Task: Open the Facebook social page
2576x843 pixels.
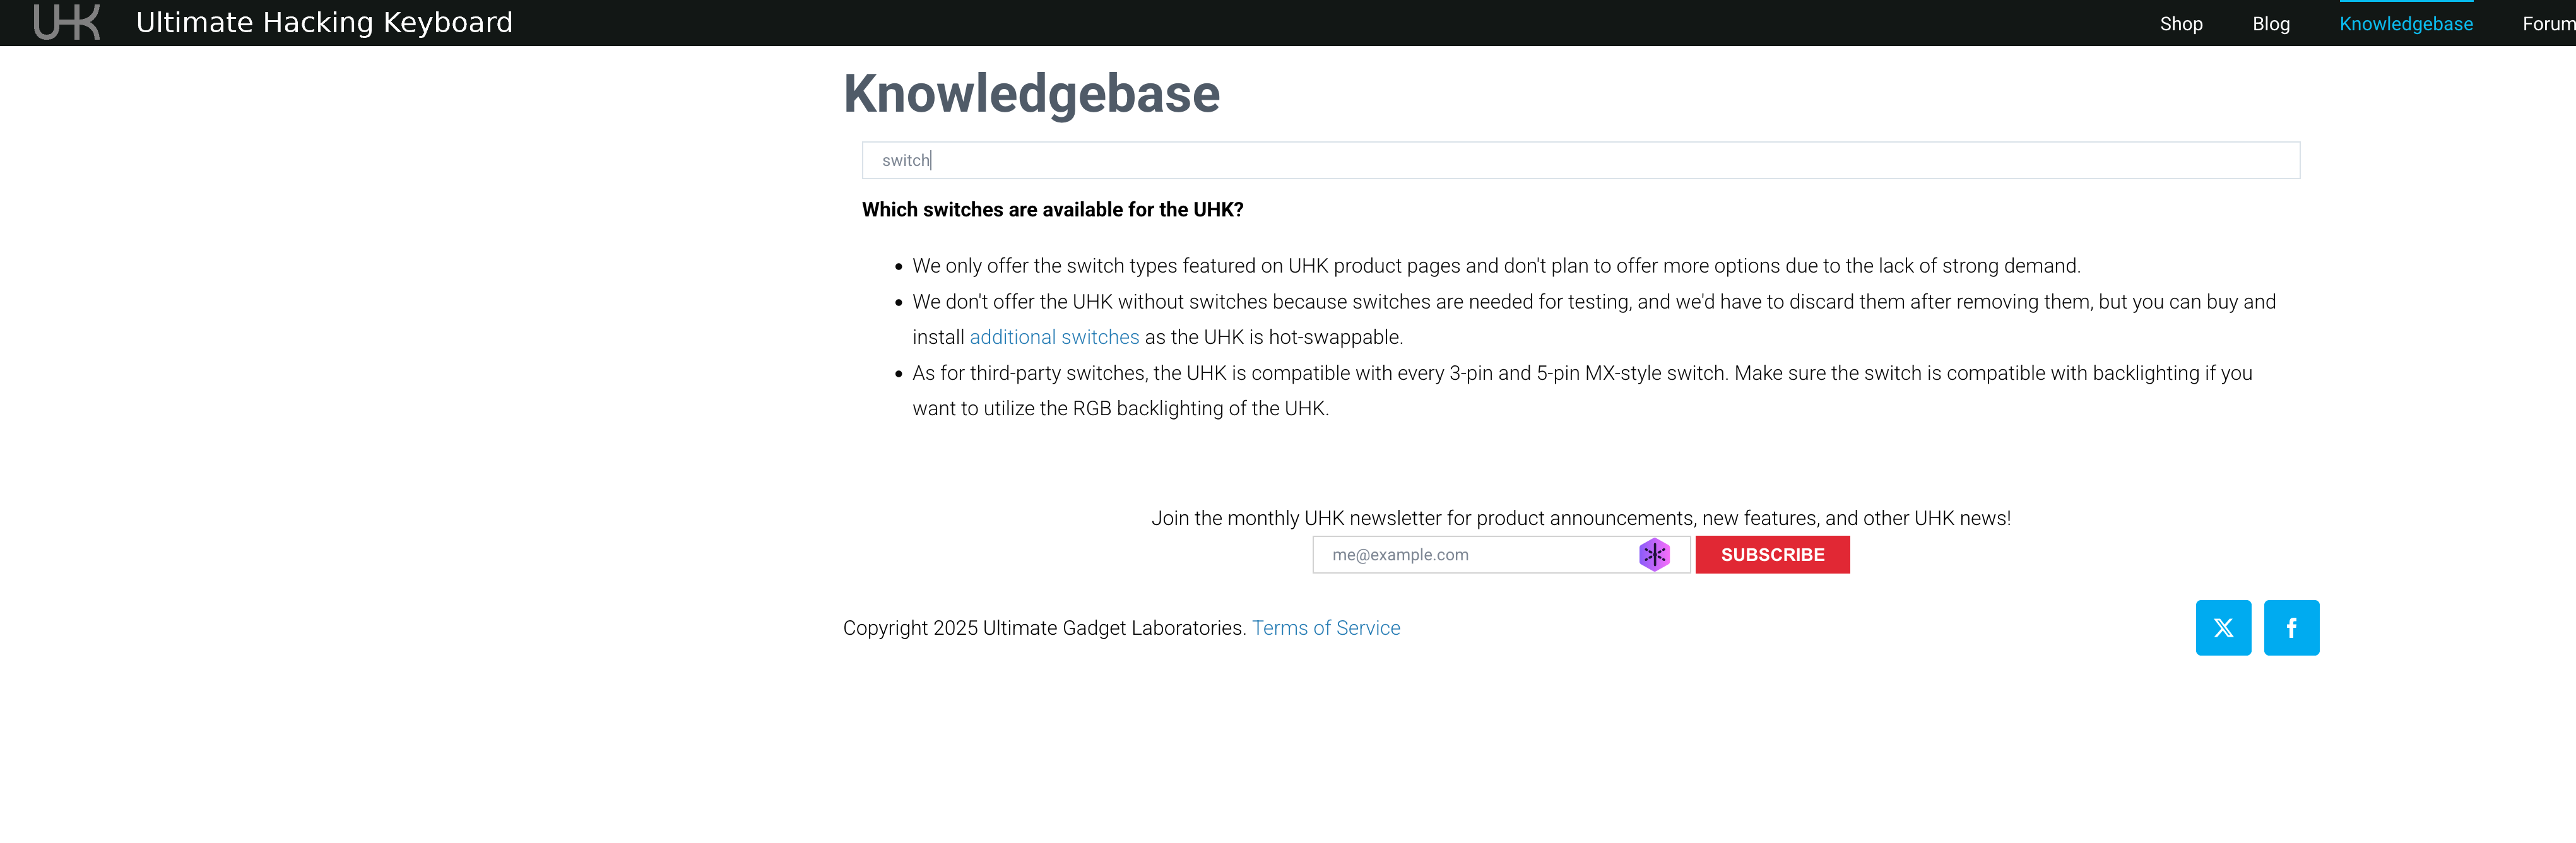Action: (x=2290, y=627)
